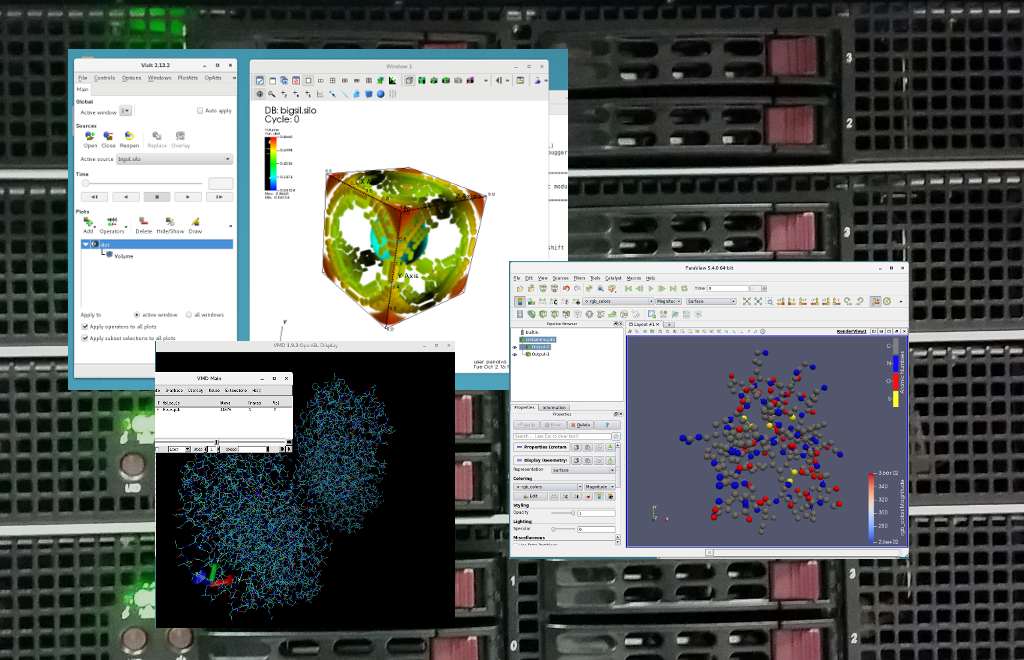Enable the Auto apply checkbox in VisIt

point(200,110)
